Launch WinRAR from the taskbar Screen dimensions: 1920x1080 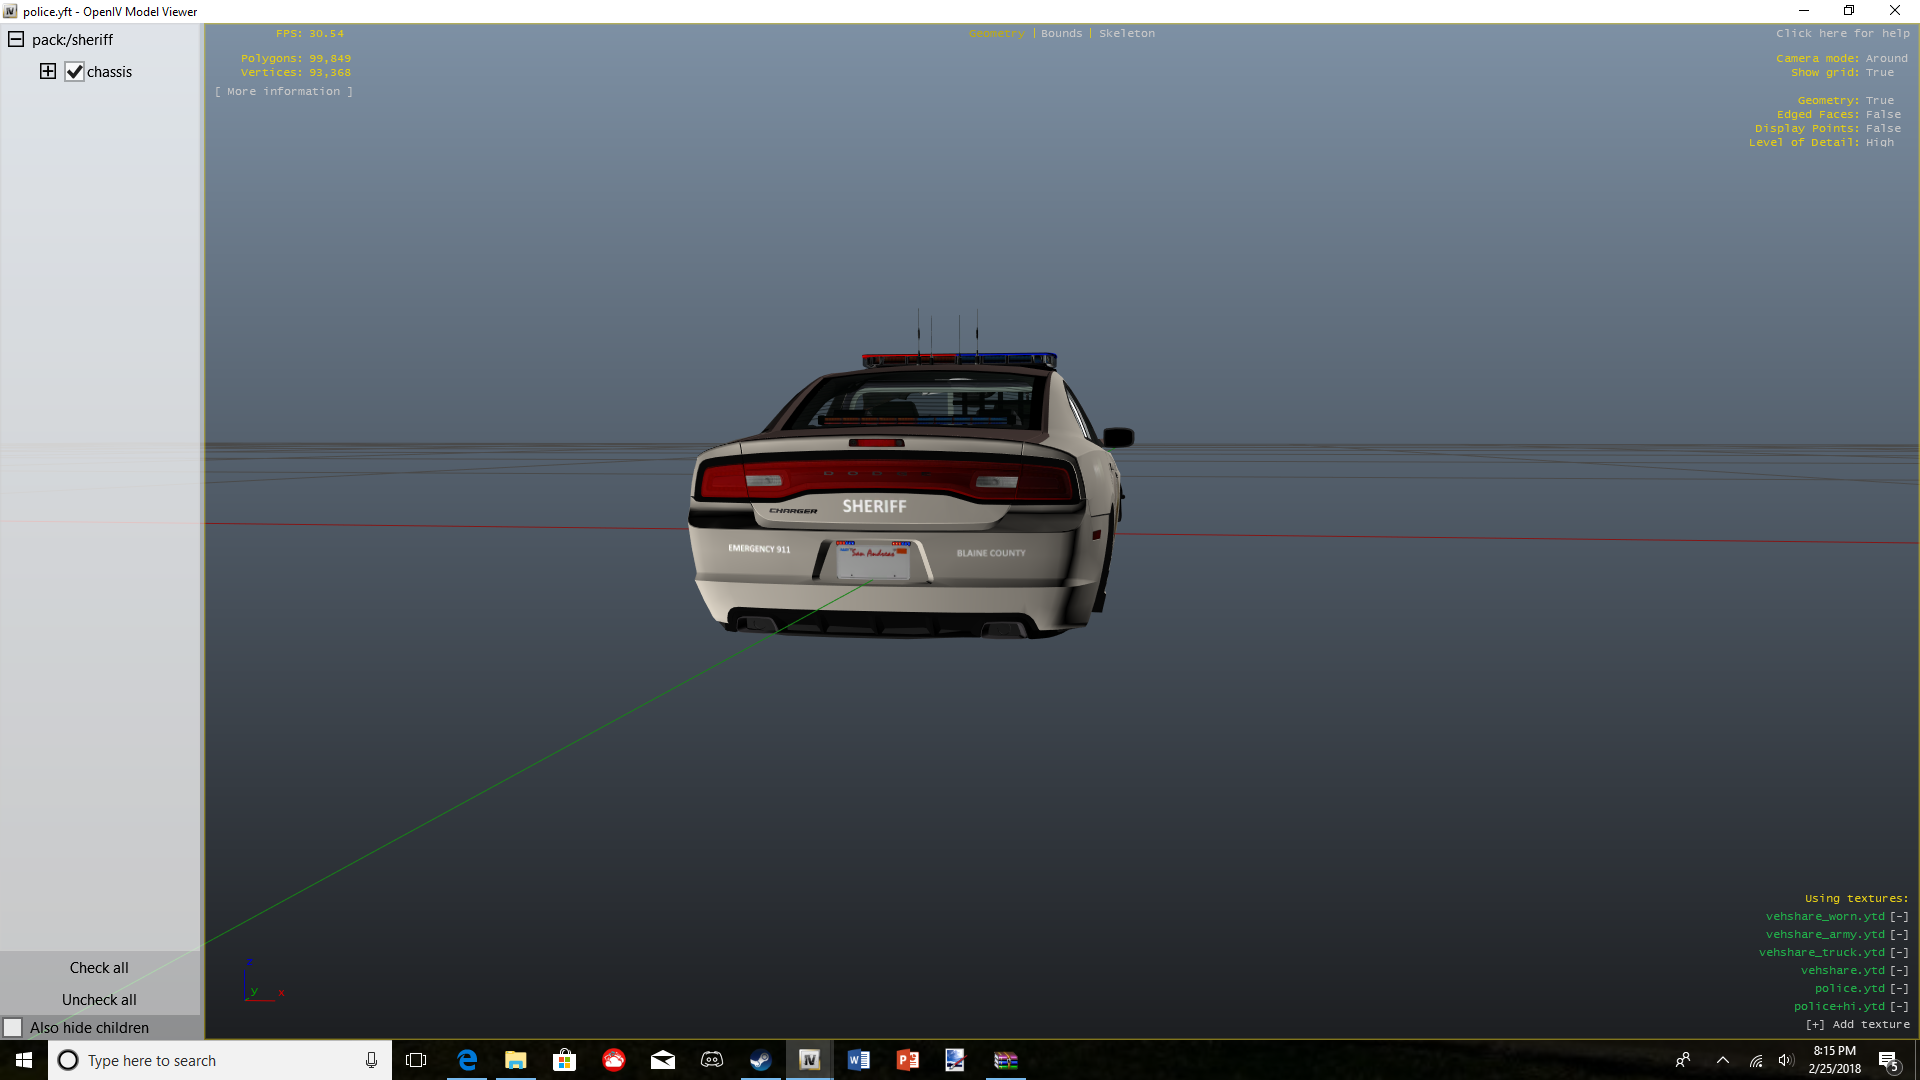(1005, 1060)
